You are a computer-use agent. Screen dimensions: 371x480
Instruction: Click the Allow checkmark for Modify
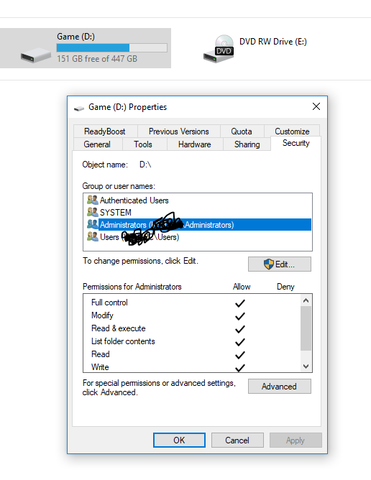(x=240, y=316)
